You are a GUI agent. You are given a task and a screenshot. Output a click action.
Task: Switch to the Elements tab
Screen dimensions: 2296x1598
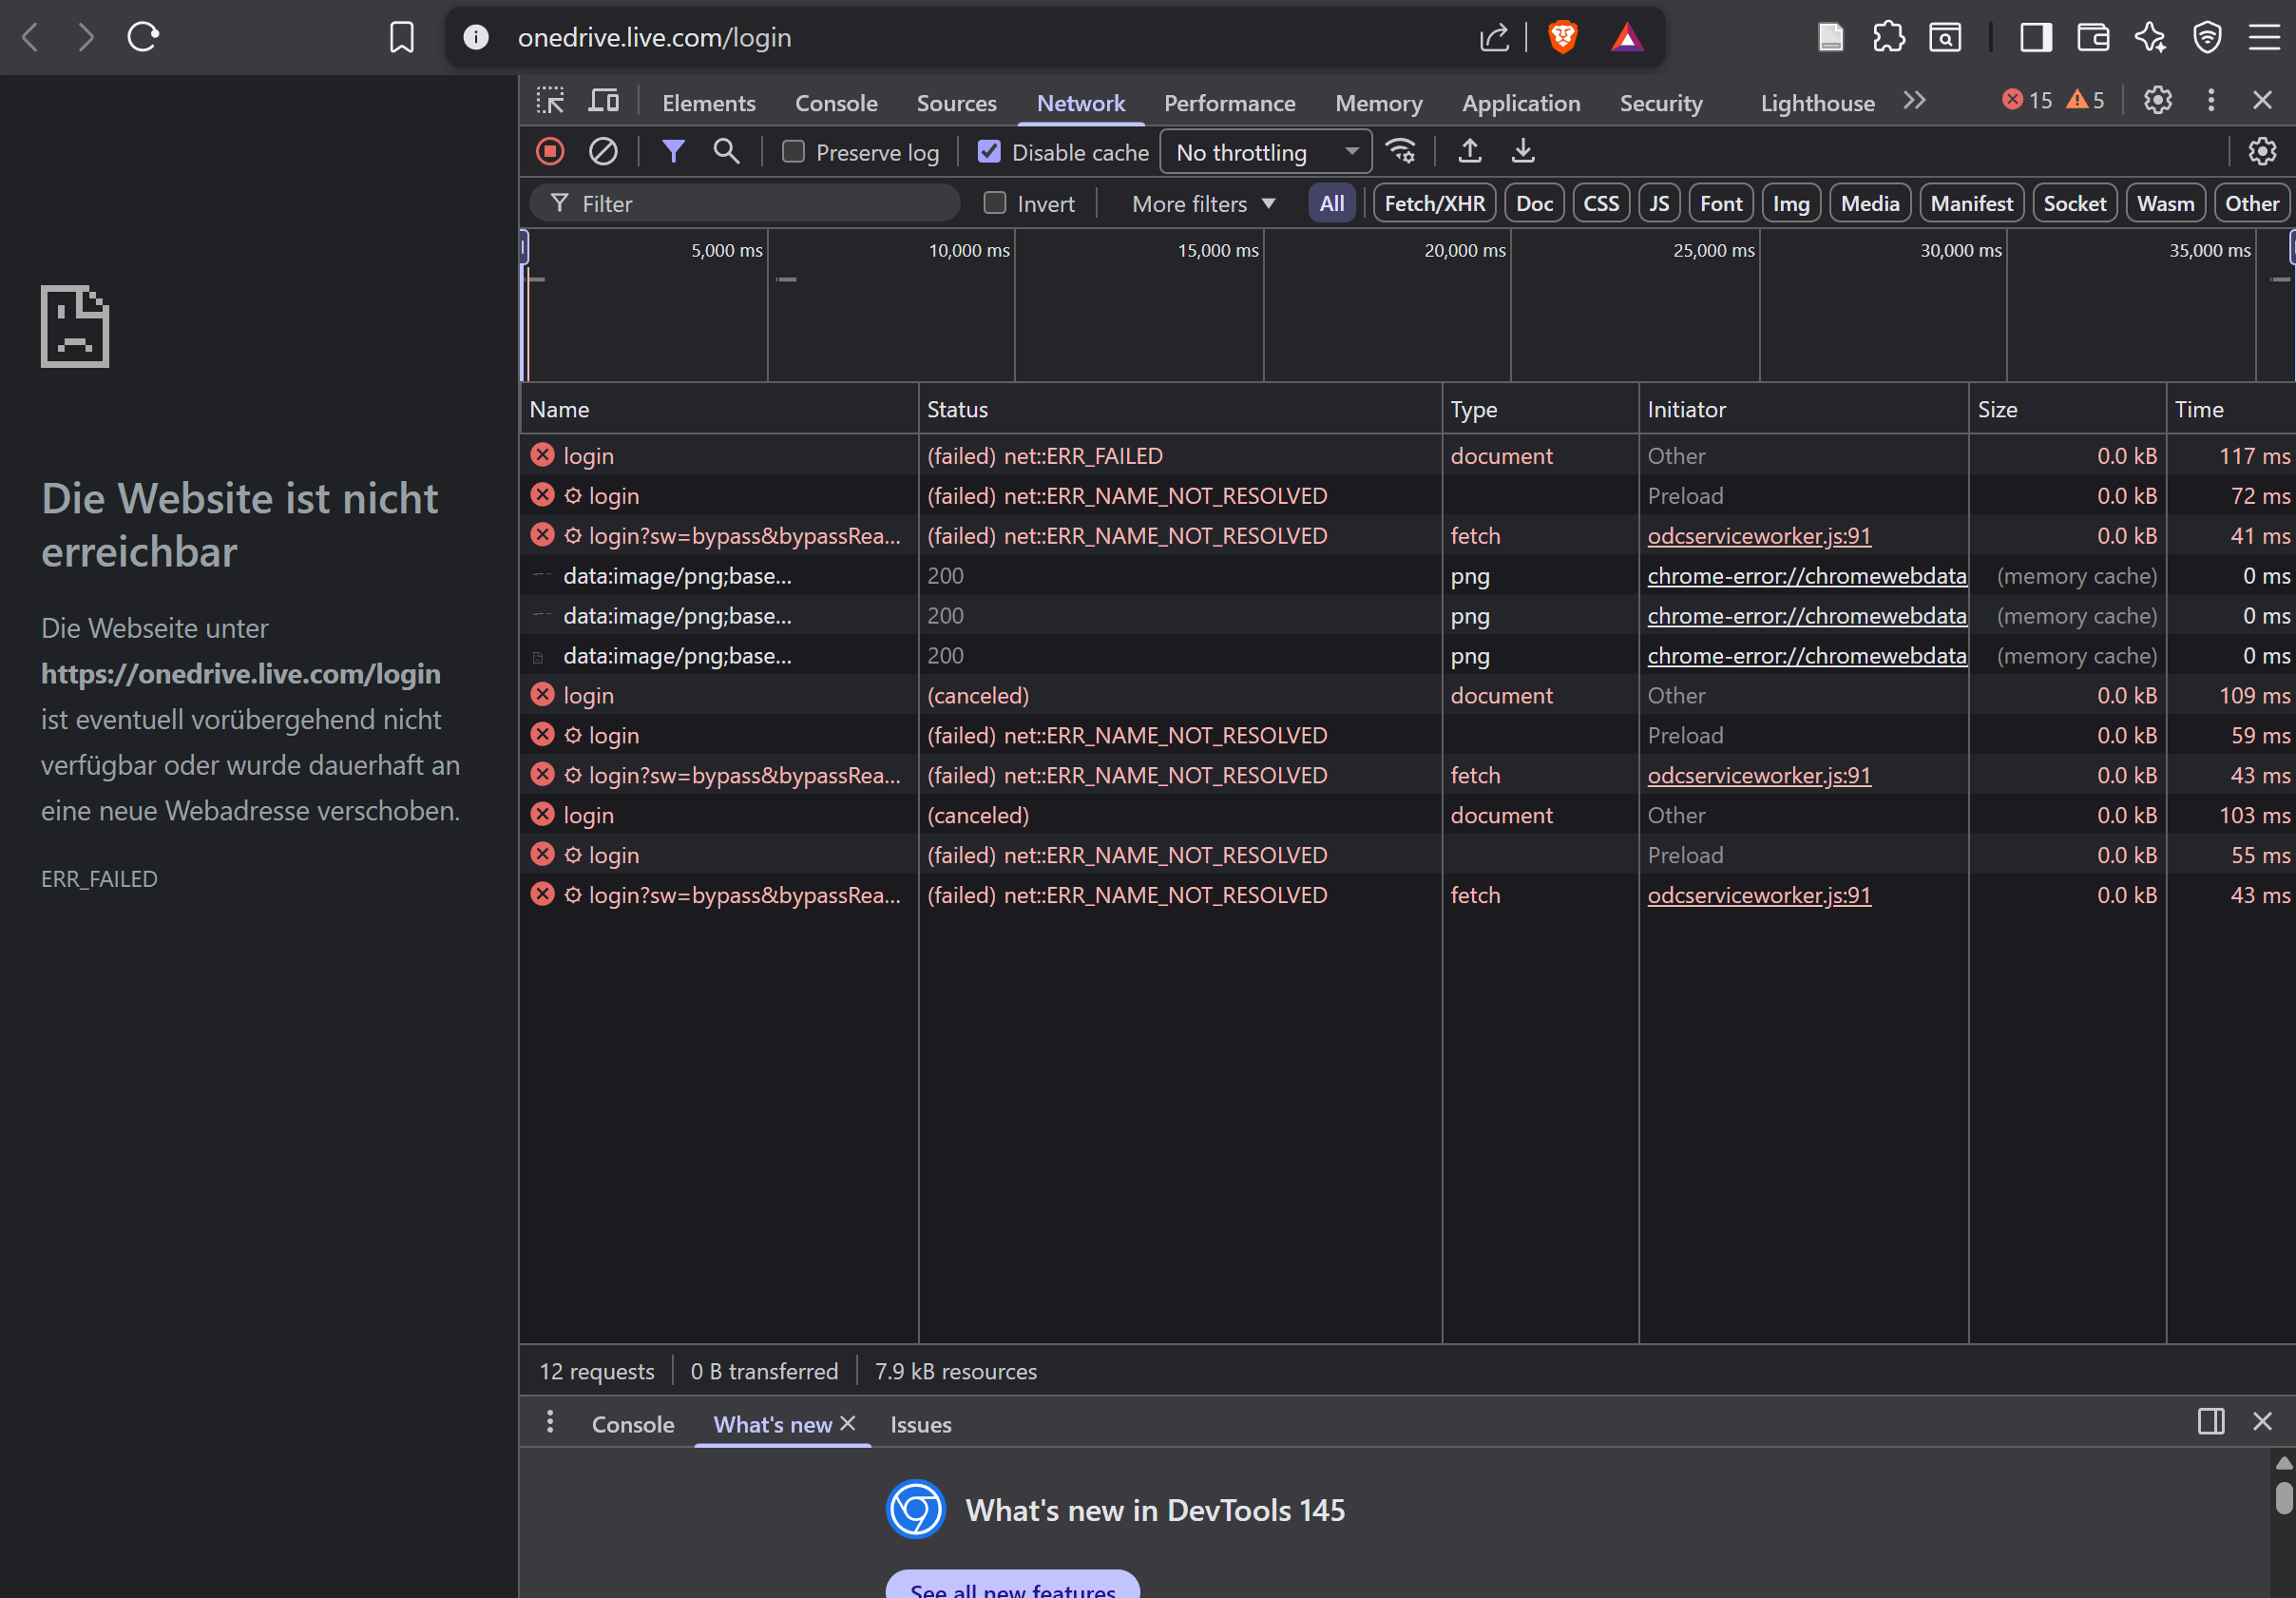[x=708, y=103]
